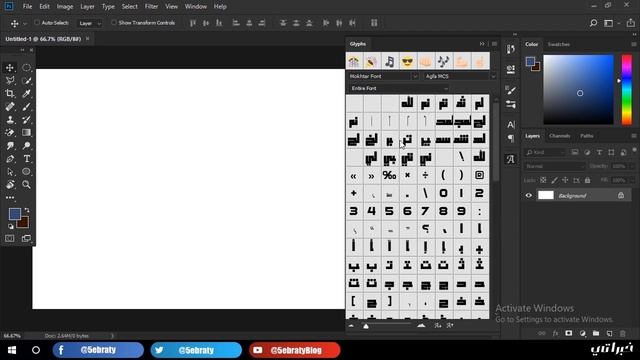Swap foreground and background colors
The image size is (640, 360).
(27, 210)
